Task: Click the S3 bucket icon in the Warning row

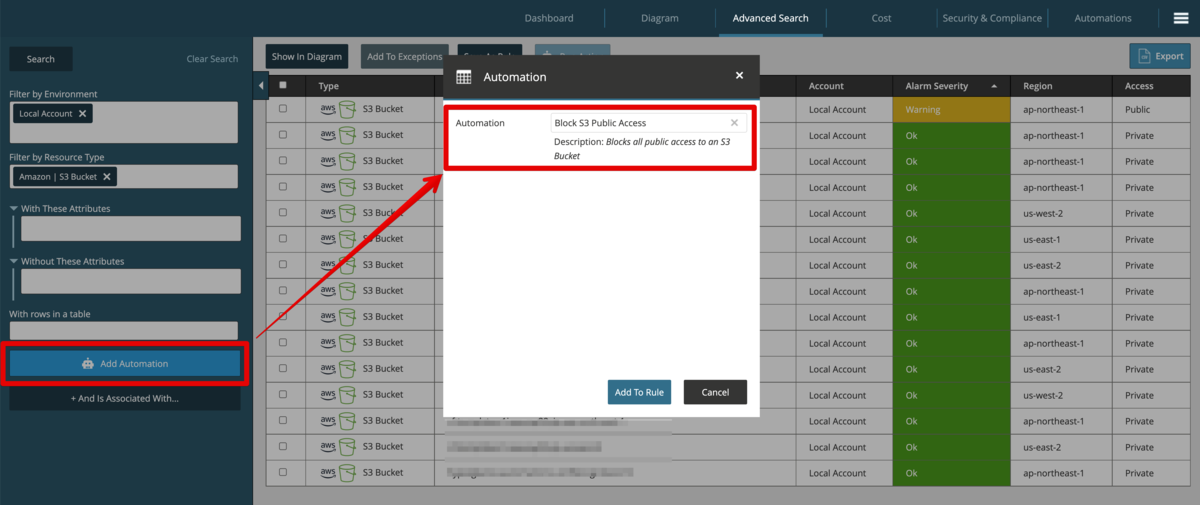Action: pyautogui.click(x=347, y=109)
